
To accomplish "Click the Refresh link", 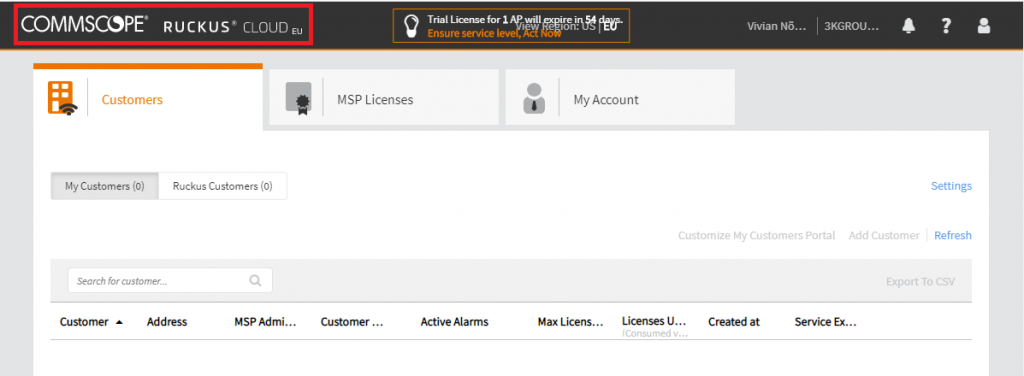I will [953, 235].
